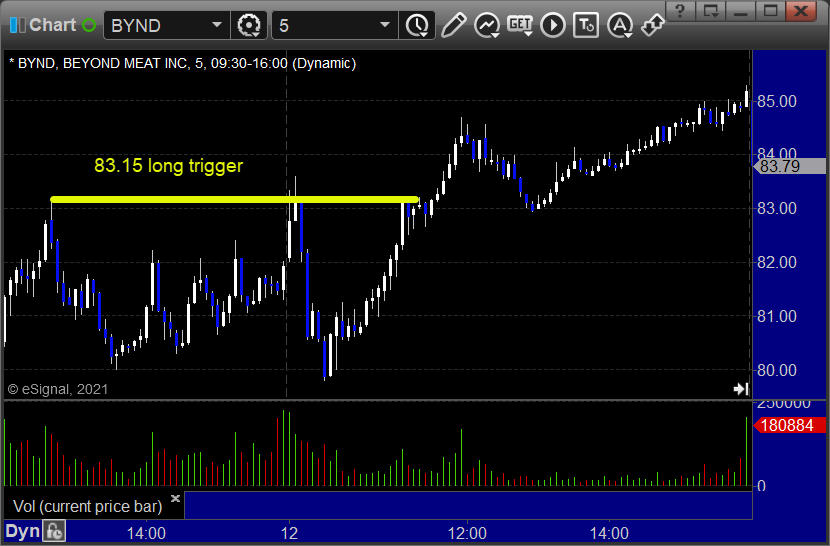
Task: Open the help question mark button
Action: [681, 11]
